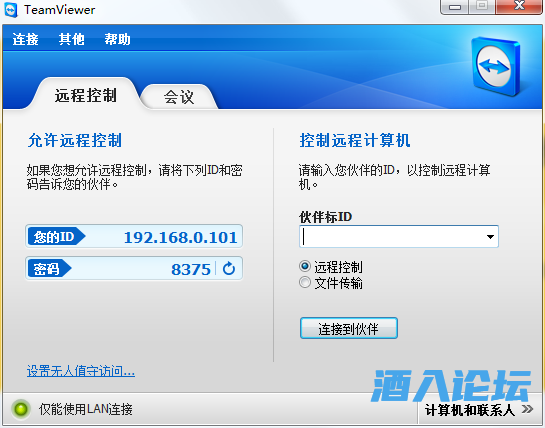545x428 pixels.
Task: Expand the 计算机和联系人 panel
Action: (x=480, y=410)
